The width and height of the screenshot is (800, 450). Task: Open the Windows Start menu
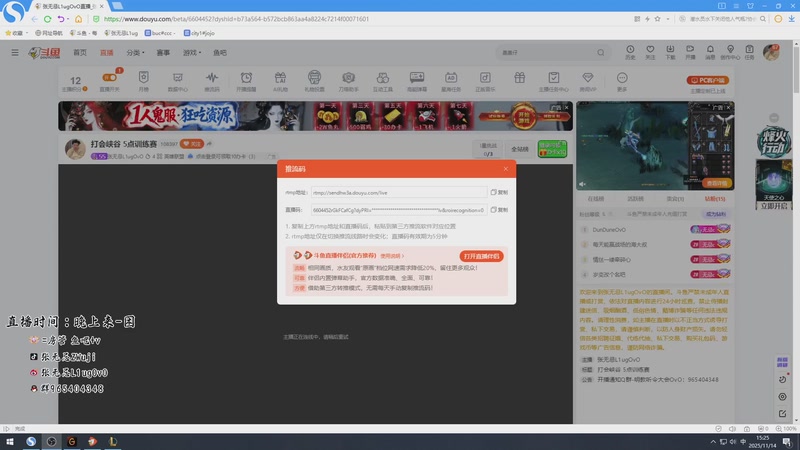pos(10,441)
